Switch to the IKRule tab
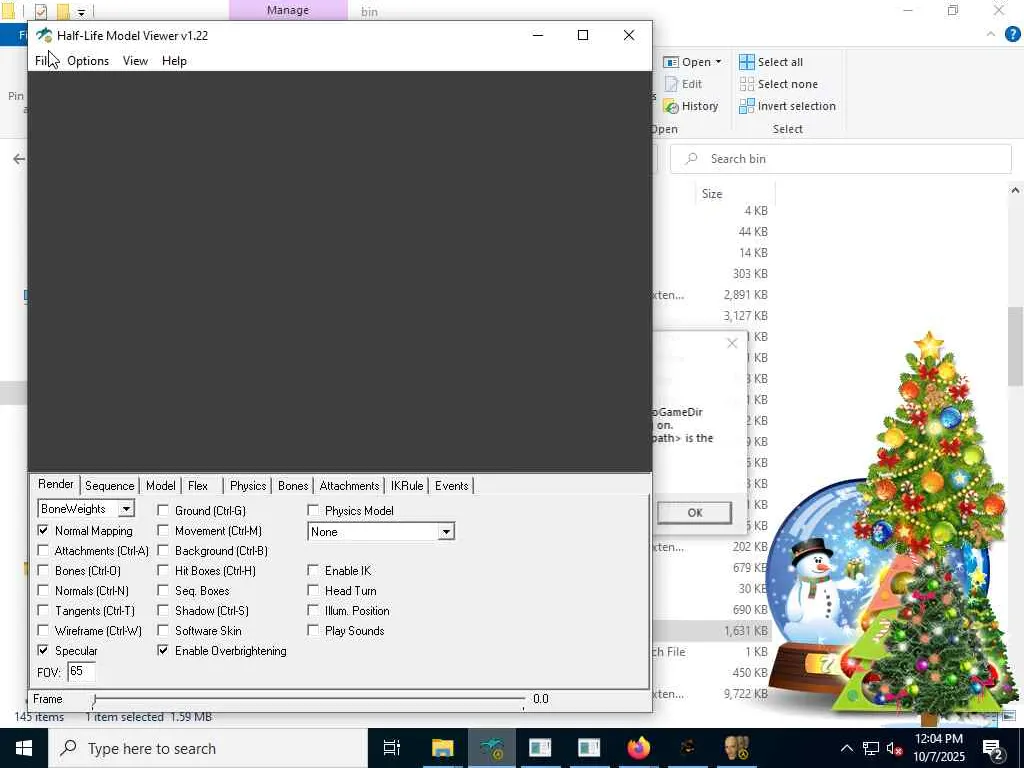1024x768 pixels. (407, 486)
